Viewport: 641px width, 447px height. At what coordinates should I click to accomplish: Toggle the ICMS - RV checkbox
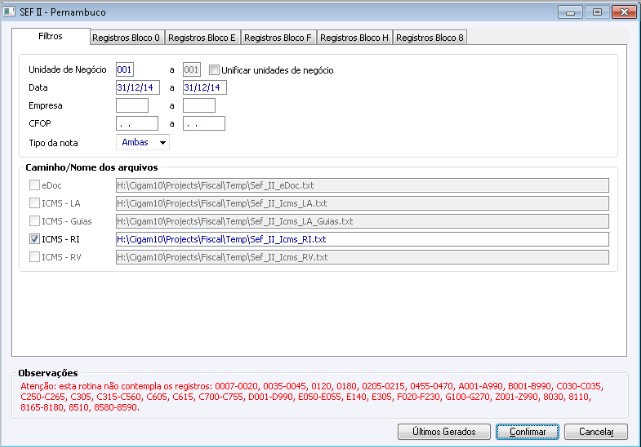[x=34, y=257]
